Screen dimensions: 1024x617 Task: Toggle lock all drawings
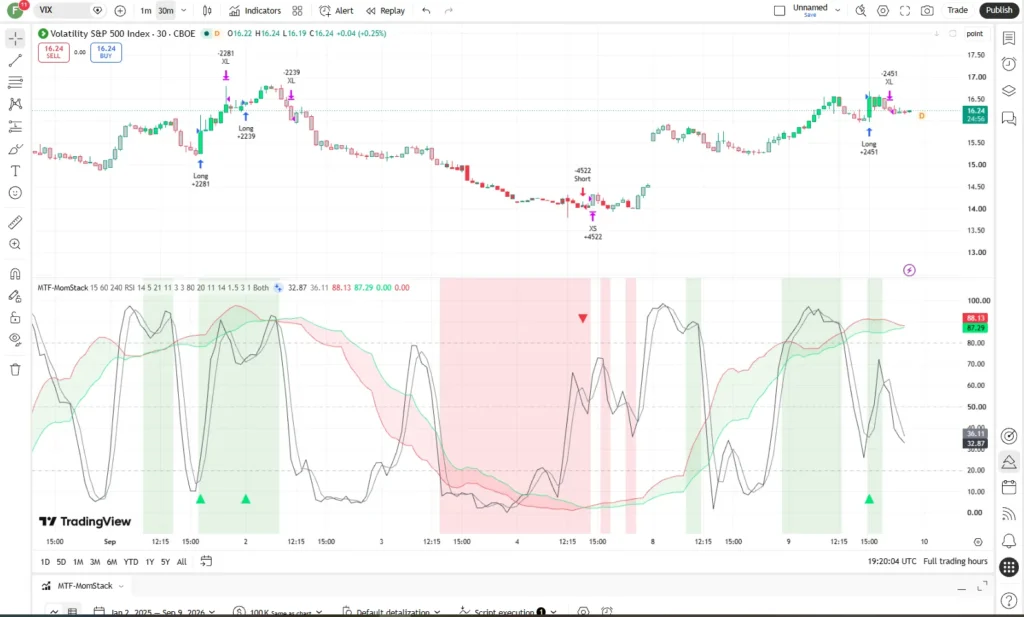pos(16,317)
